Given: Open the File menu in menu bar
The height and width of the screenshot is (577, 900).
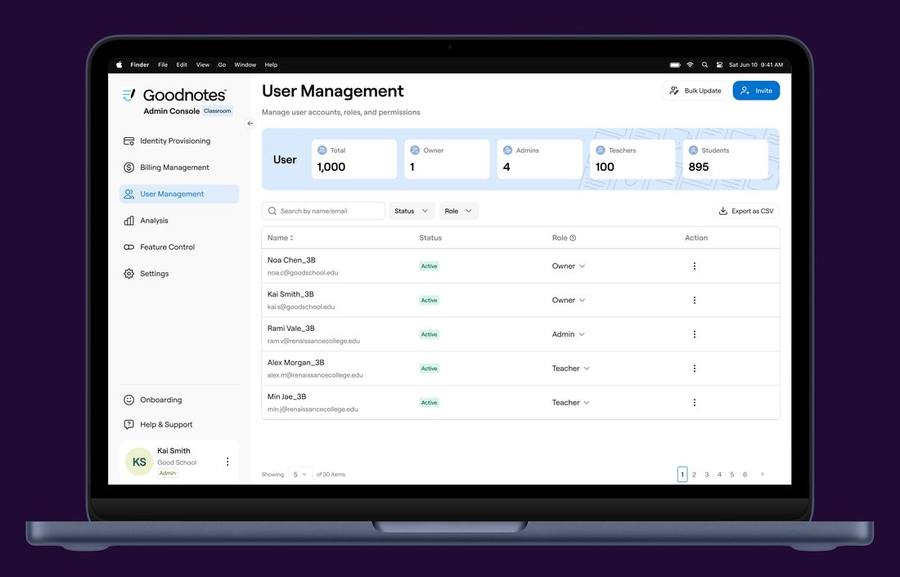Looking at the screenshot, I should [x=163, y=65].
